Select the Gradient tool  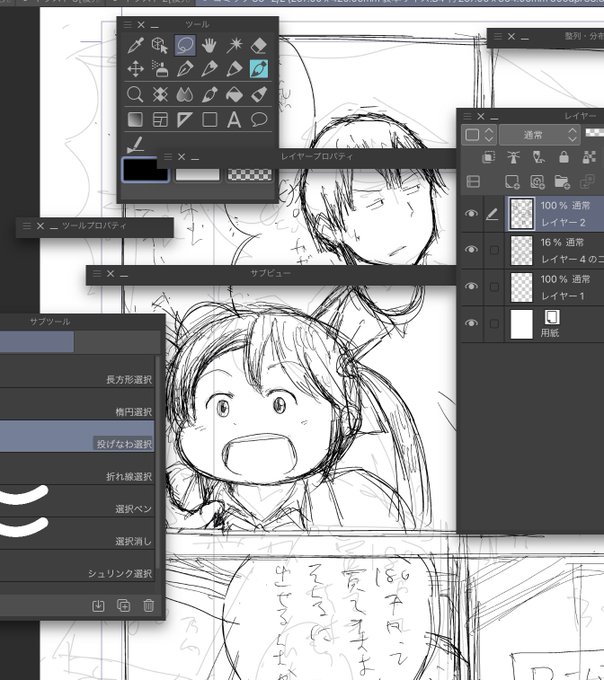click(135, 119)
